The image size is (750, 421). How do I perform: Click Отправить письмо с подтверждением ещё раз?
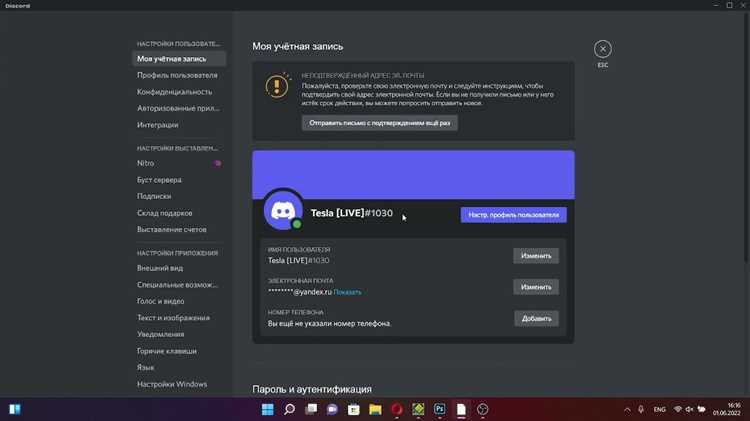379,123
